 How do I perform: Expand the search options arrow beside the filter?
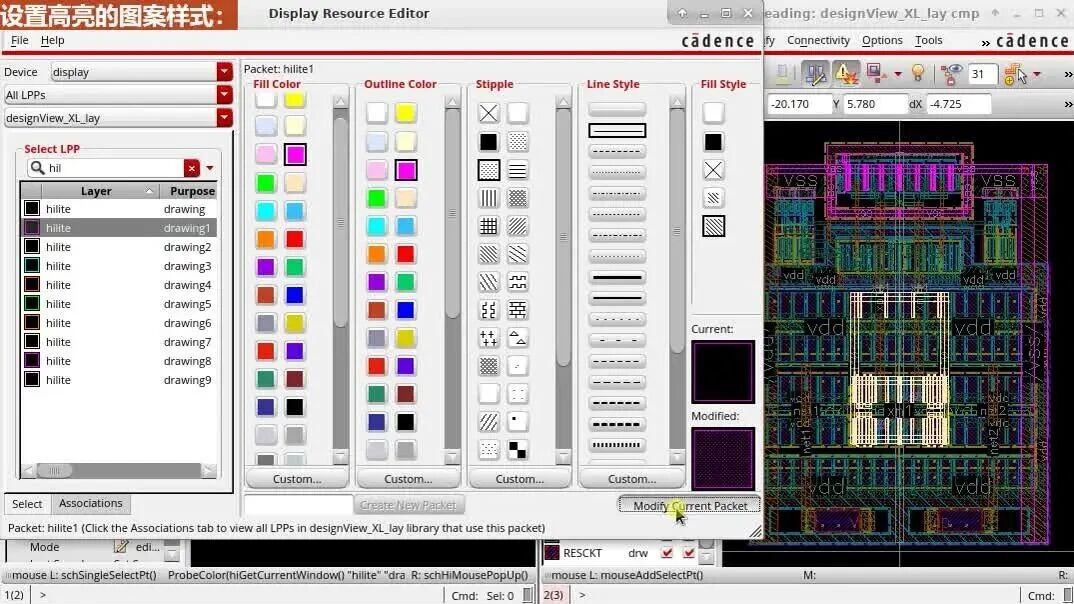[210, 168]
